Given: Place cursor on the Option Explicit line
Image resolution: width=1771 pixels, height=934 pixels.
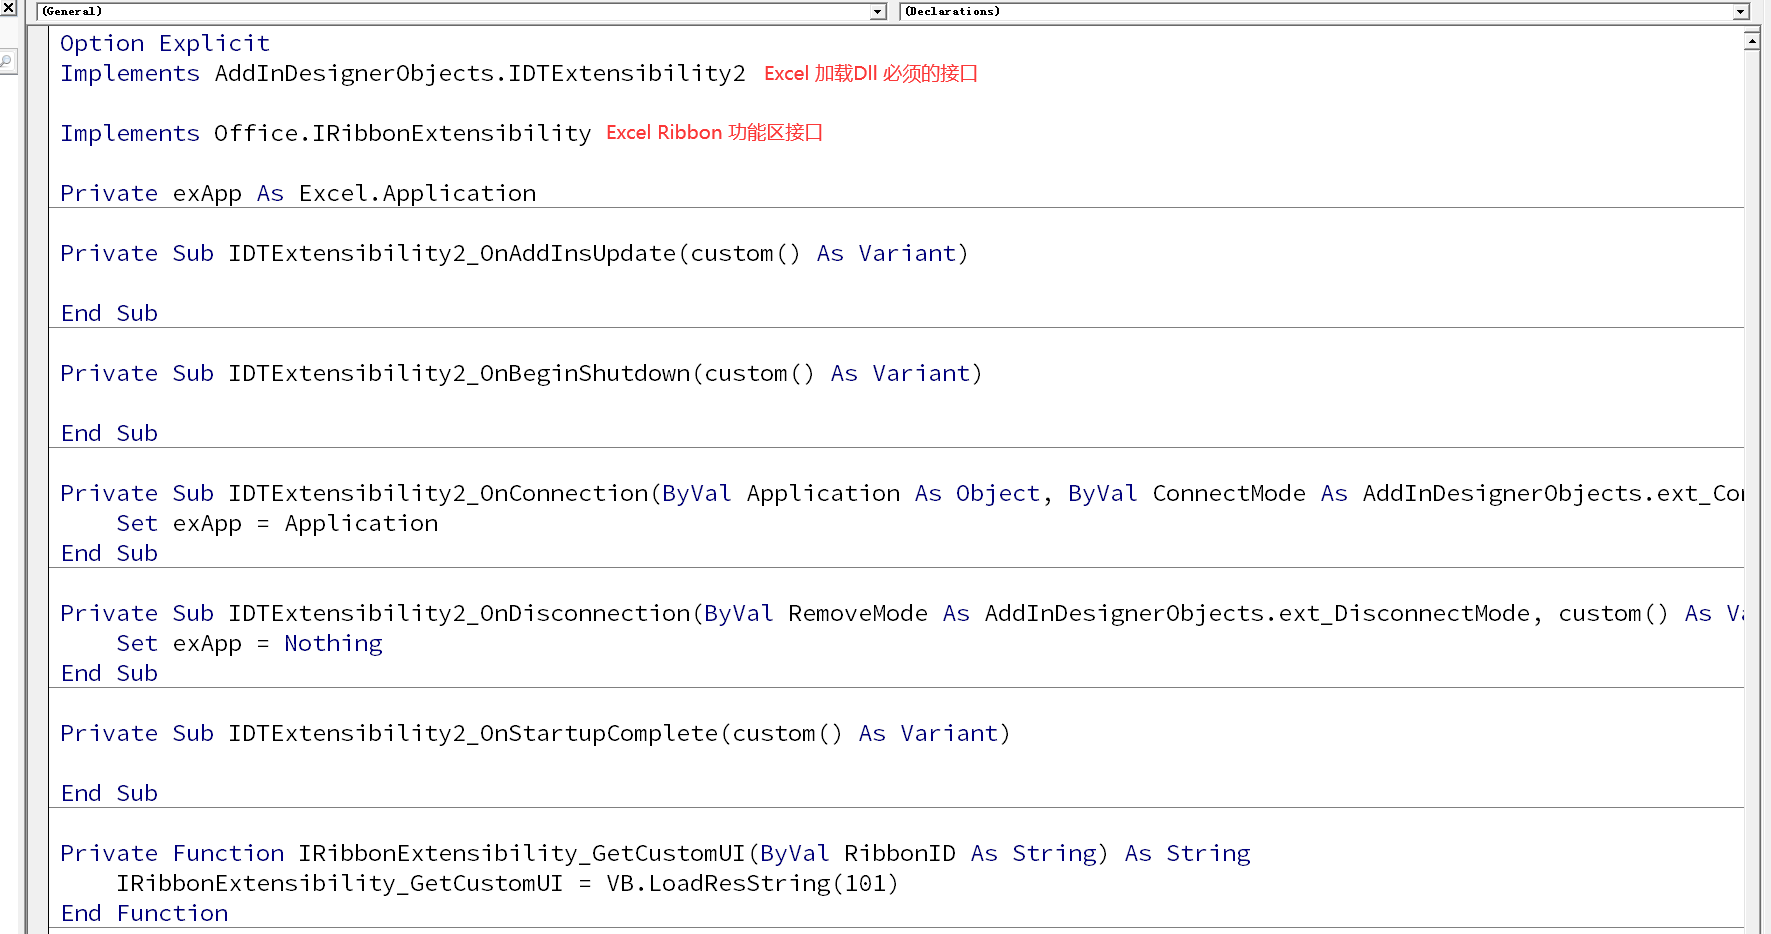Looking at the screenshot, I should (164, 43).
